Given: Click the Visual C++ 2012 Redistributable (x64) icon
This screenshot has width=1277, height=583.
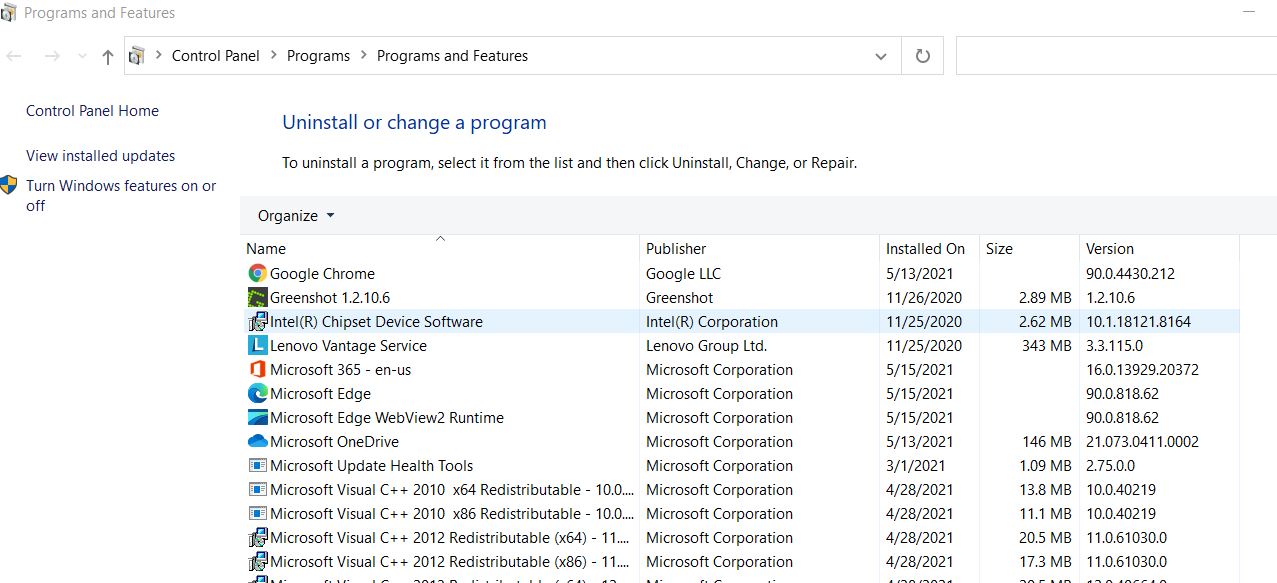Looking at the screenshot, I should (257, 537).
